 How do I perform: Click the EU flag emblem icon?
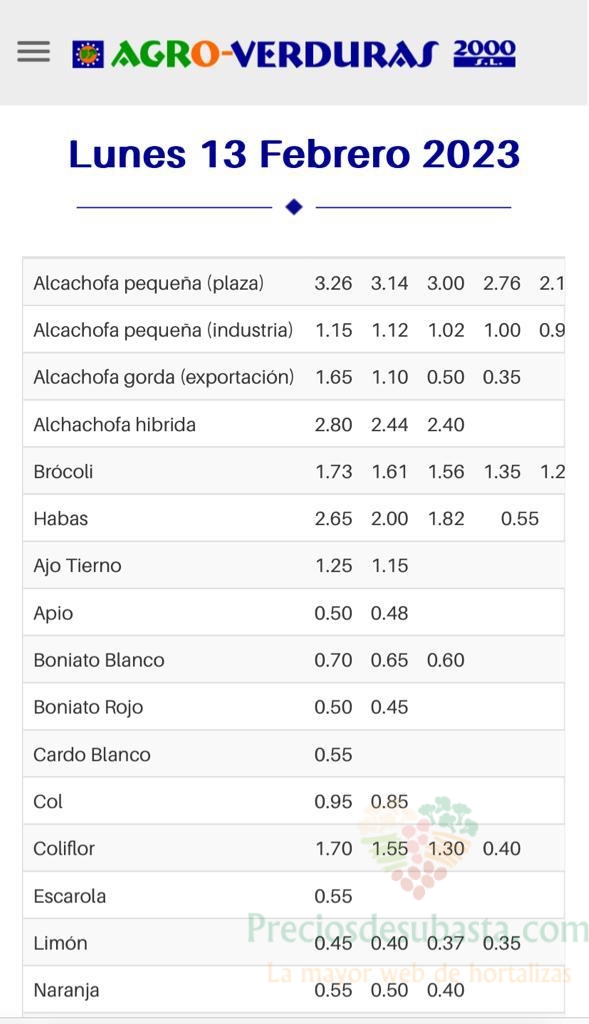pyautogui.click(x=88, y=55)
